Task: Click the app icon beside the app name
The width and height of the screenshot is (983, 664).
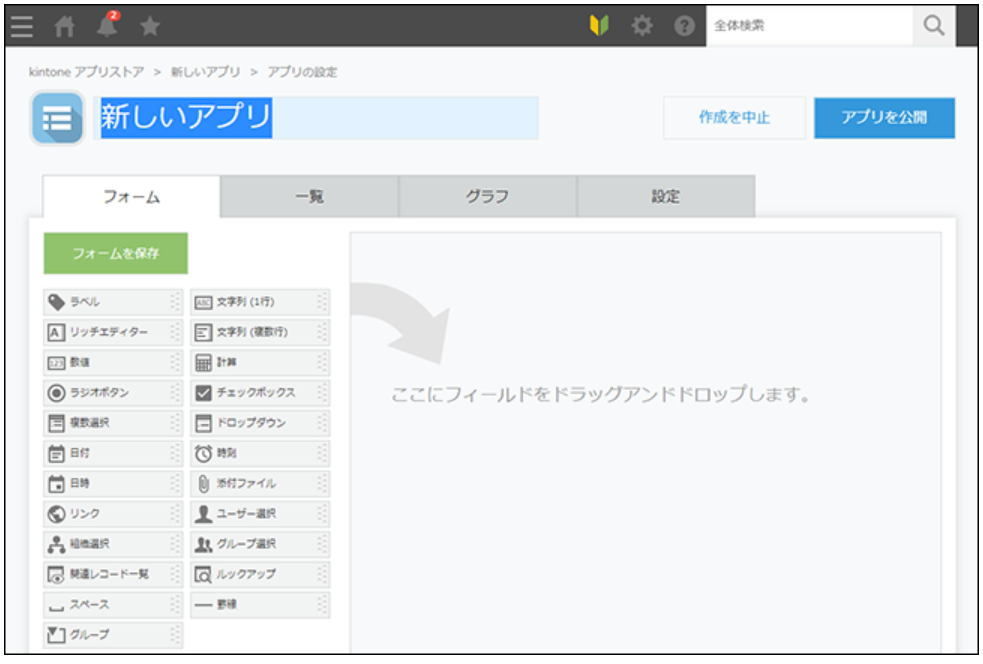Action: tap(57, 118)
